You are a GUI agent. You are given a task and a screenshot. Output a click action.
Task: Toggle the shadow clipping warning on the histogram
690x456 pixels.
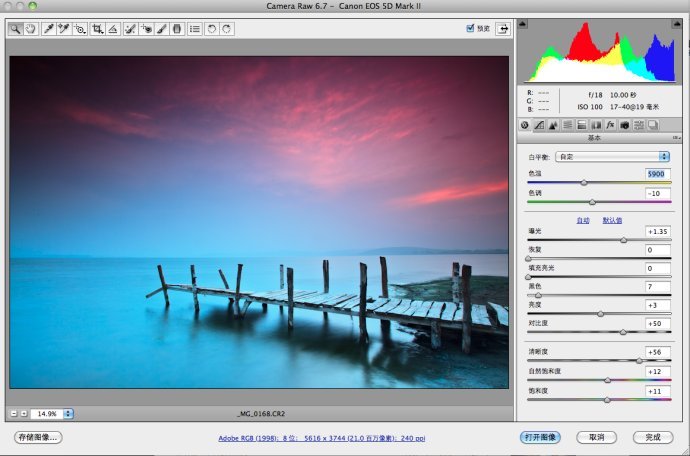click(522, 24)
